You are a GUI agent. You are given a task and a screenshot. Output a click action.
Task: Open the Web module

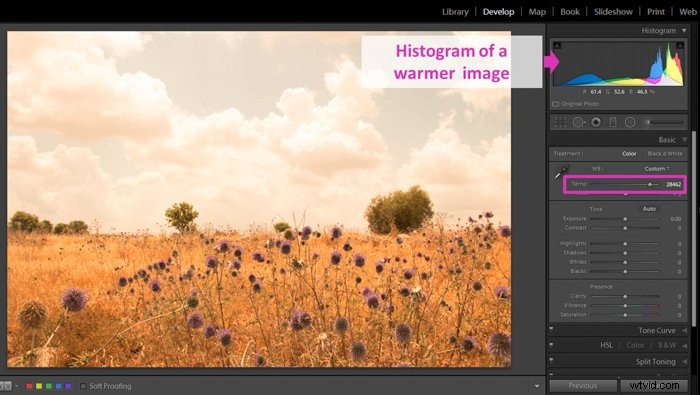(x=688, y=12)
